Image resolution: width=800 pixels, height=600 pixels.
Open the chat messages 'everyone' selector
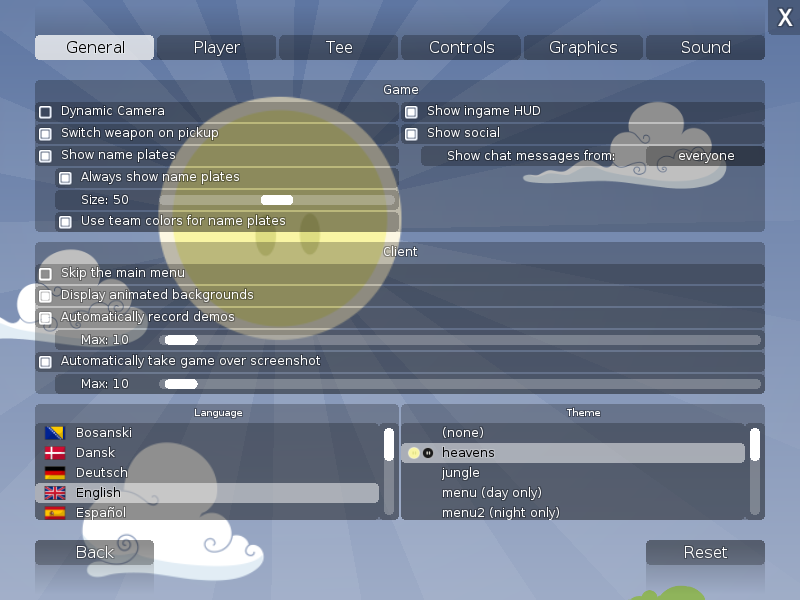tap(705, 156)
